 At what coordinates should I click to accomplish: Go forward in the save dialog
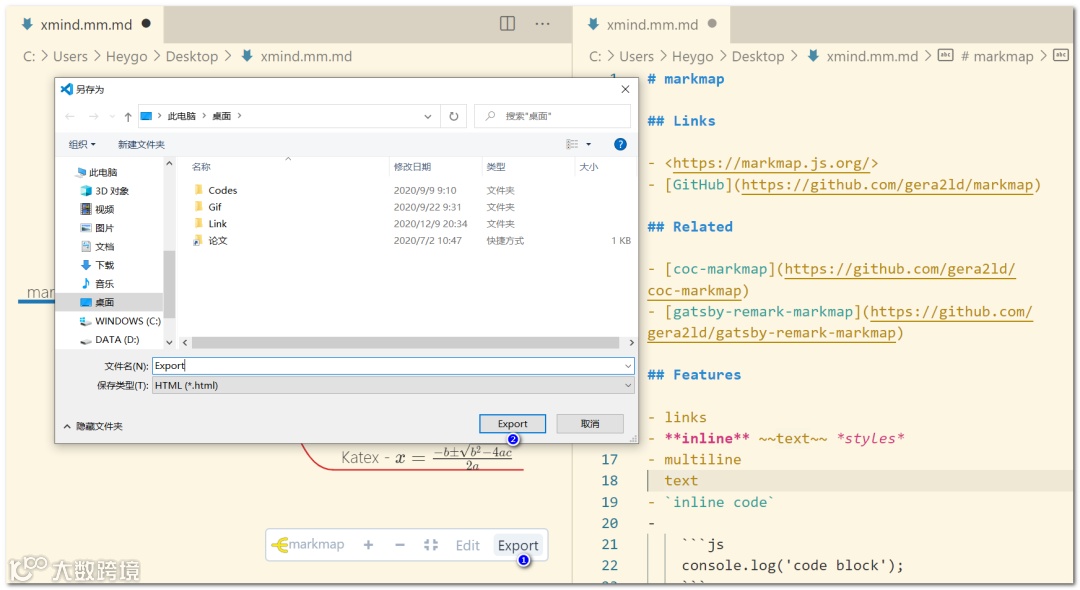click(94, 116)
